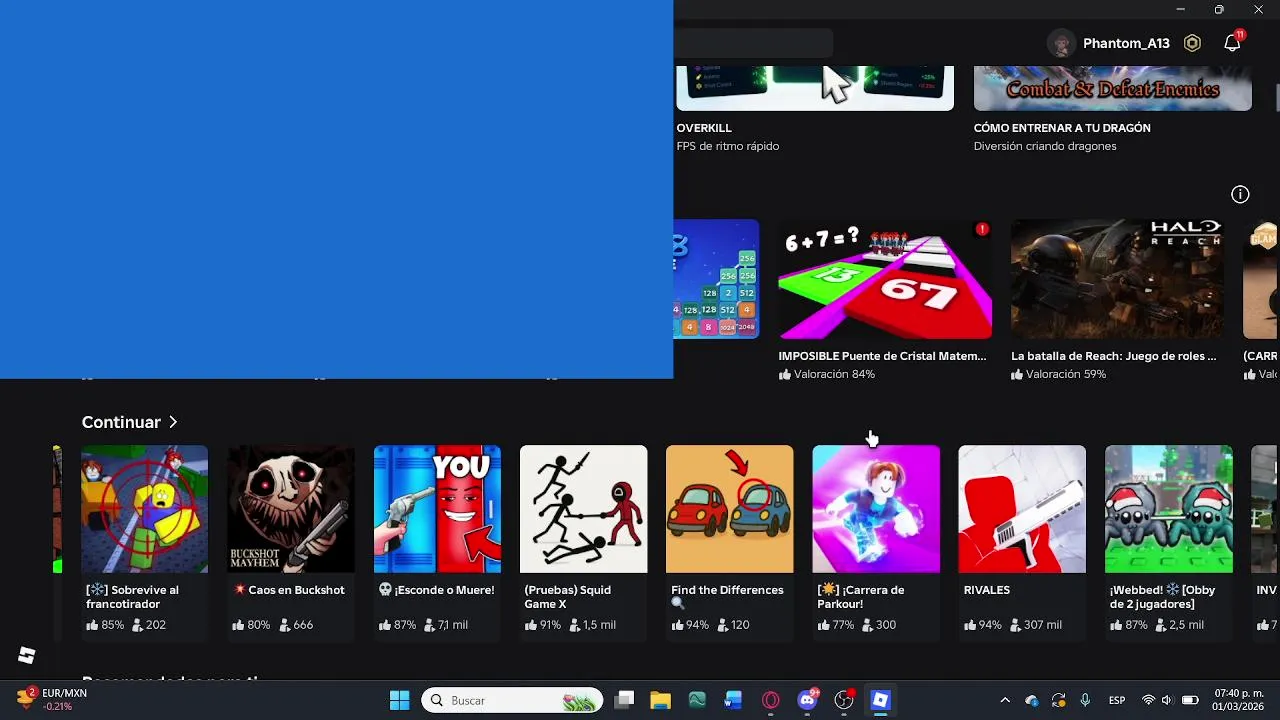Show hidden system tray icons

pos(1005,700)
